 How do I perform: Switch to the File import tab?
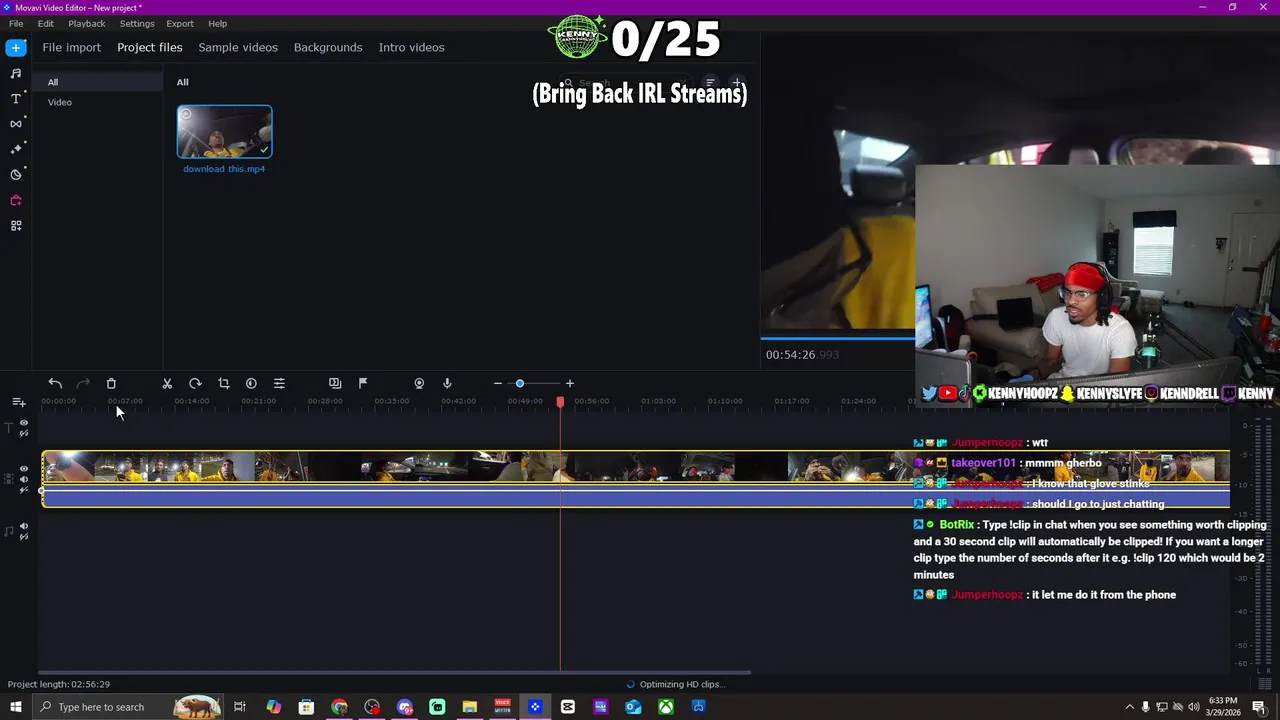[71, 47]
